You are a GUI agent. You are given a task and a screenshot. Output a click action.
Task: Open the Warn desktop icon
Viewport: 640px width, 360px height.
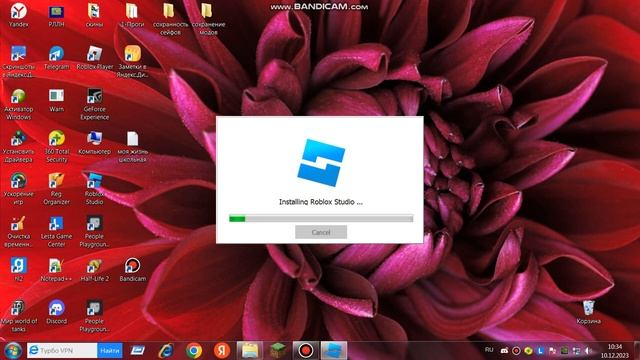pyautogui.click(x=56, y=100)
